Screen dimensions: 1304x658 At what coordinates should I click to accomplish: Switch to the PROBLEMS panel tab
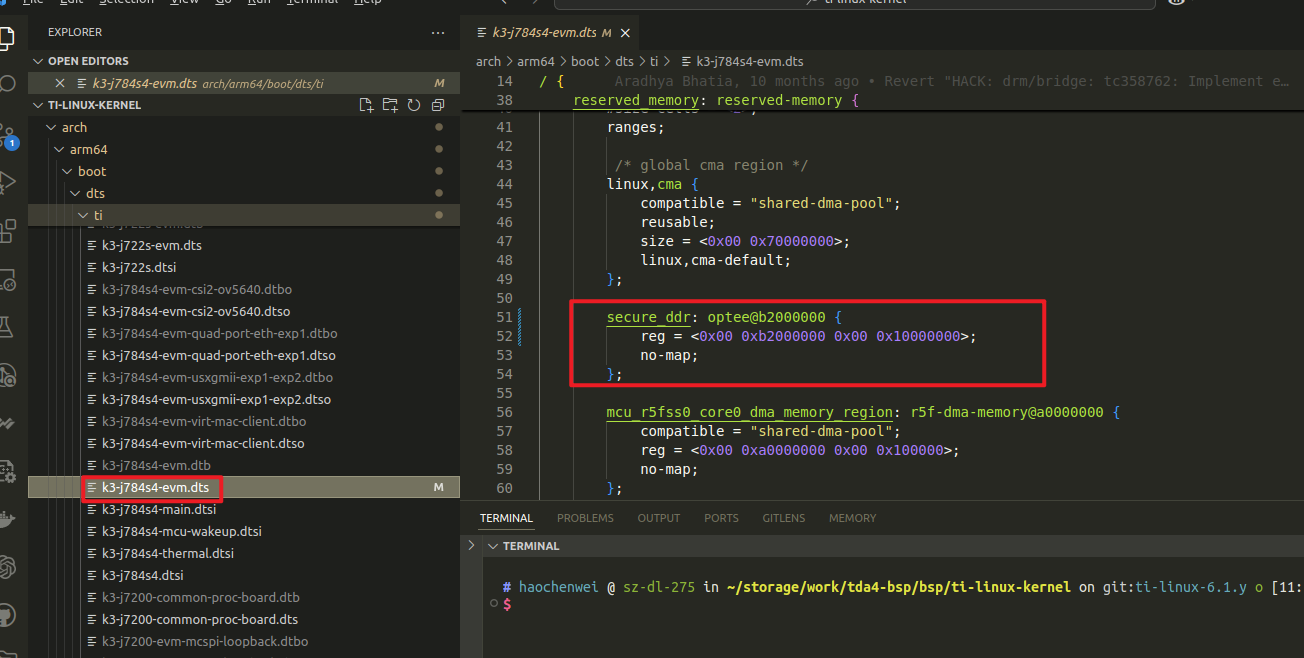(585, 518)
